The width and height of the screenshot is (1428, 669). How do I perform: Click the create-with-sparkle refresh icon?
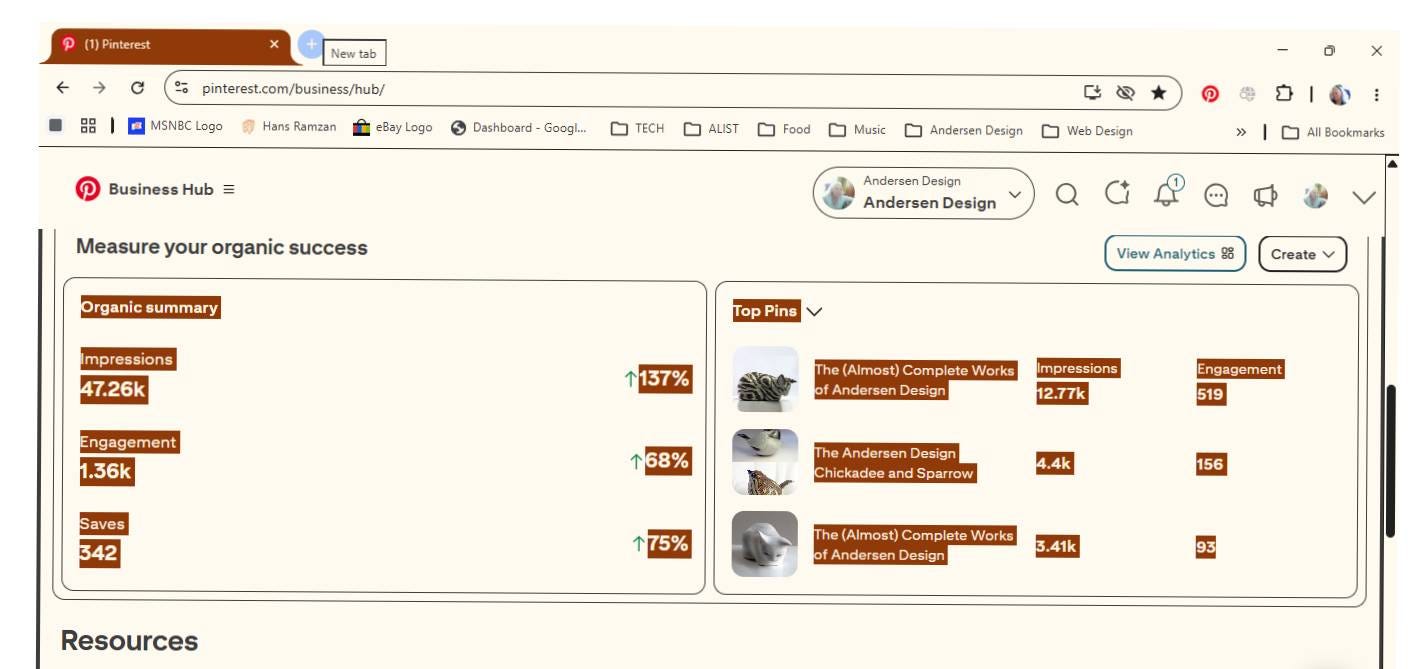point(1117,193)
